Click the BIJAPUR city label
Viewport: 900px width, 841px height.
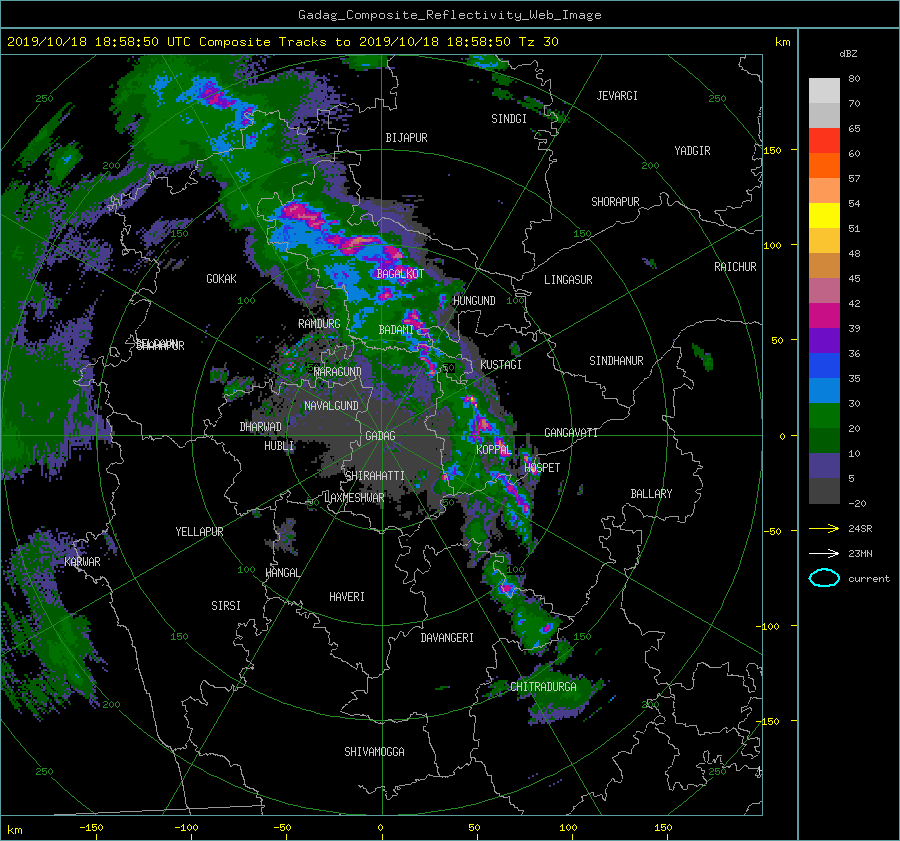pos(406,138)
